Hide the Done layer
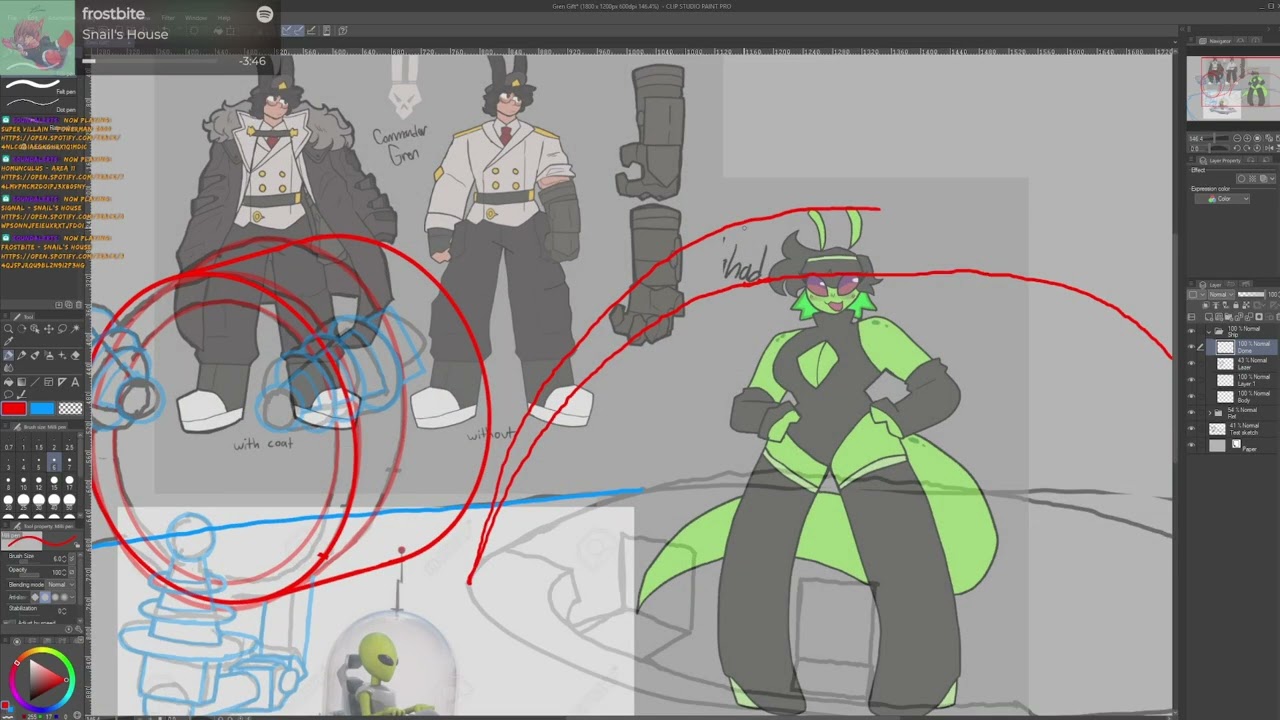The height and width of the screenshot is (720, 1280). pyautogui.click(x=1190, y=347)
